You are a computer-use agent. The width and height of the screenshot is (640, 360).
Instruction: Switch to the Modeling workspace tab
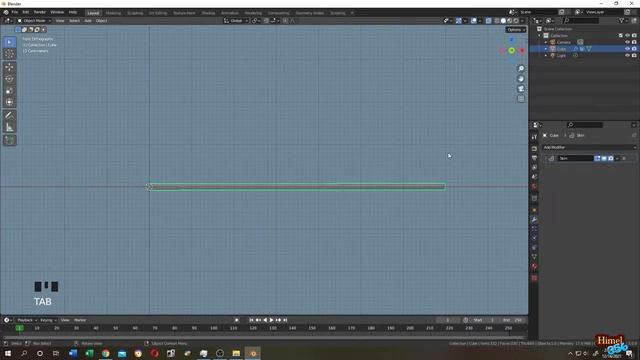(x=113, y=13)
